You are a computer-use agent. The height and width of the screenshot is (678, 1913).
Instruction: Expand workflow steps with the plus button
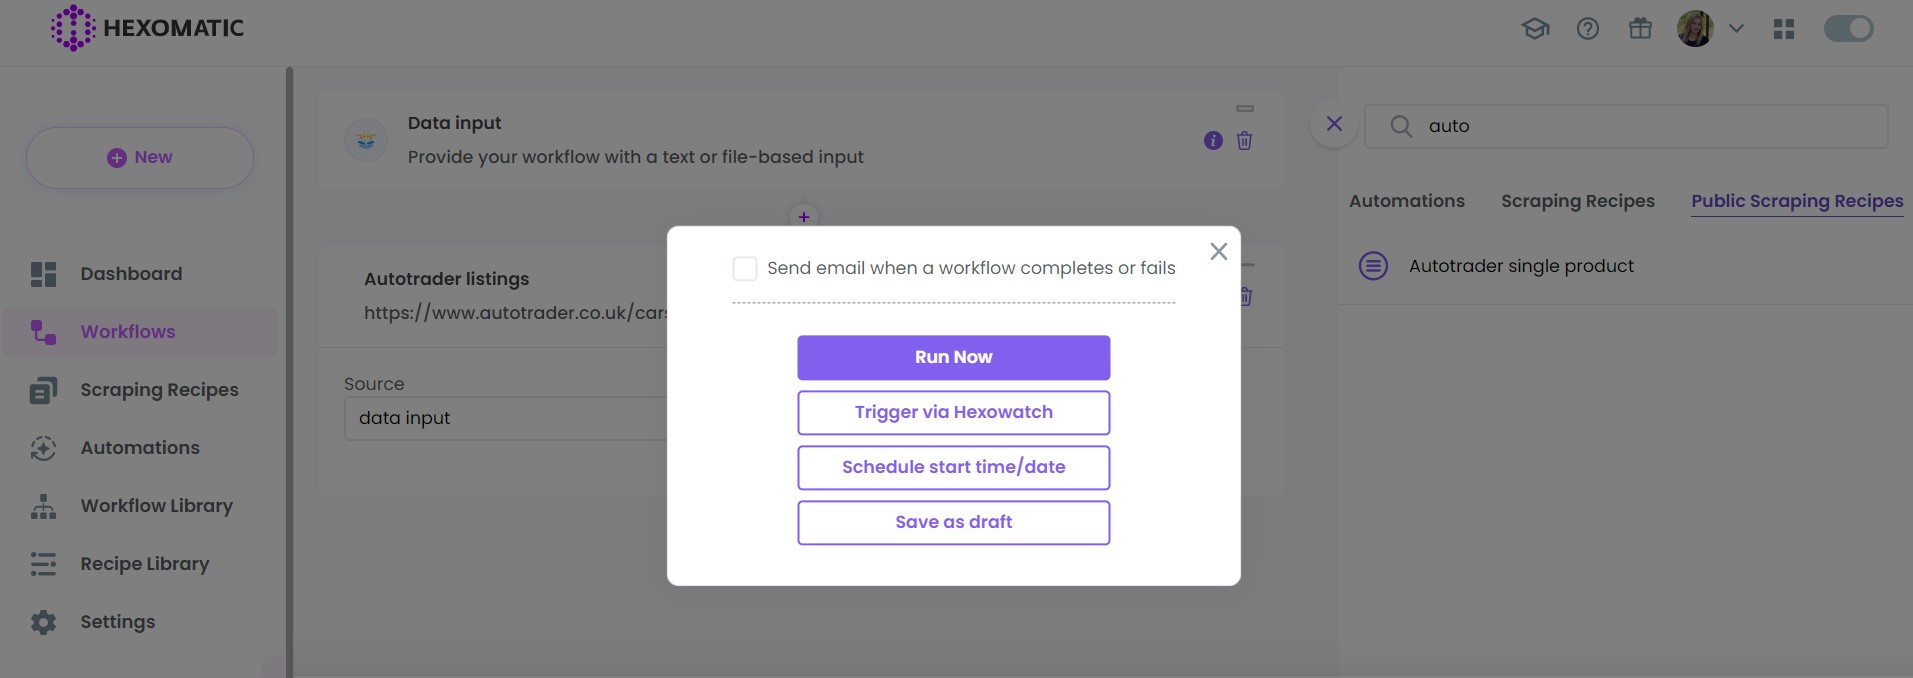tap(803, 216)
